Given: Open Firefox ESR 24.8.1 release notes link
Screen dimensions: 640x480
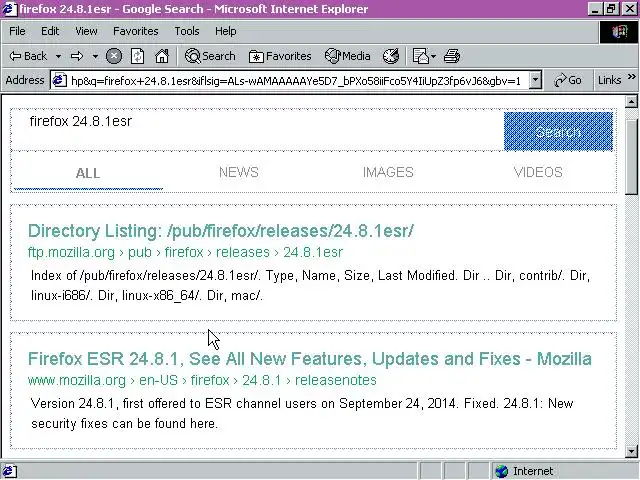Looking at the screenshot, I should (x=310, y=359).
